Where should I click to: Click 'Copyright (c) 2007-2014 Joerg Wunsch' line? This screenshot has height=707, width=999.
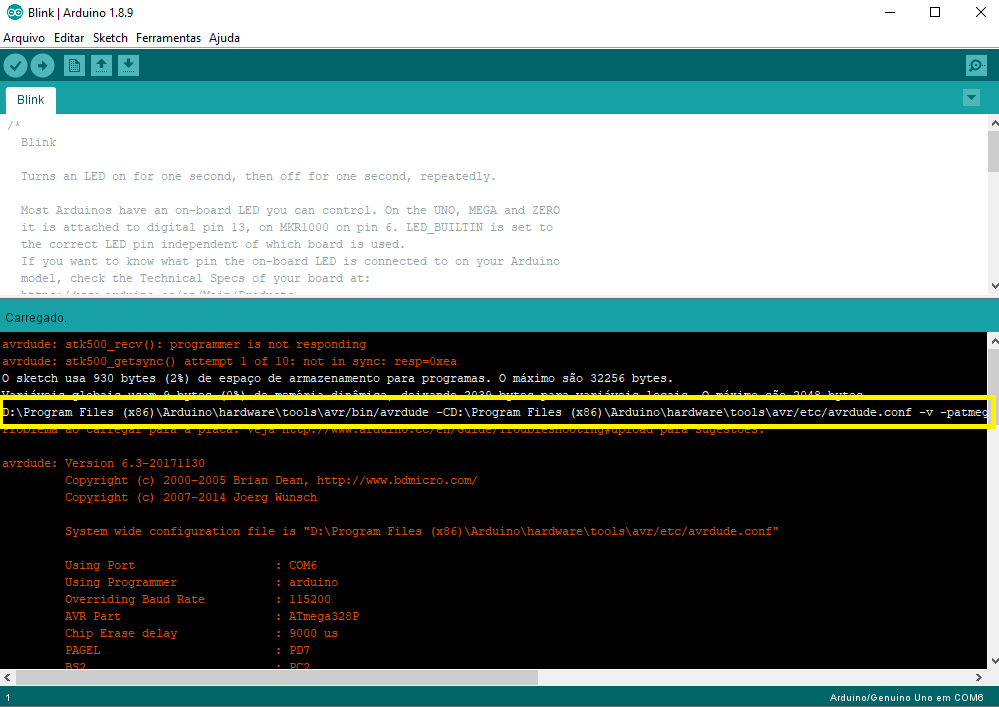[x=190, y=497]
